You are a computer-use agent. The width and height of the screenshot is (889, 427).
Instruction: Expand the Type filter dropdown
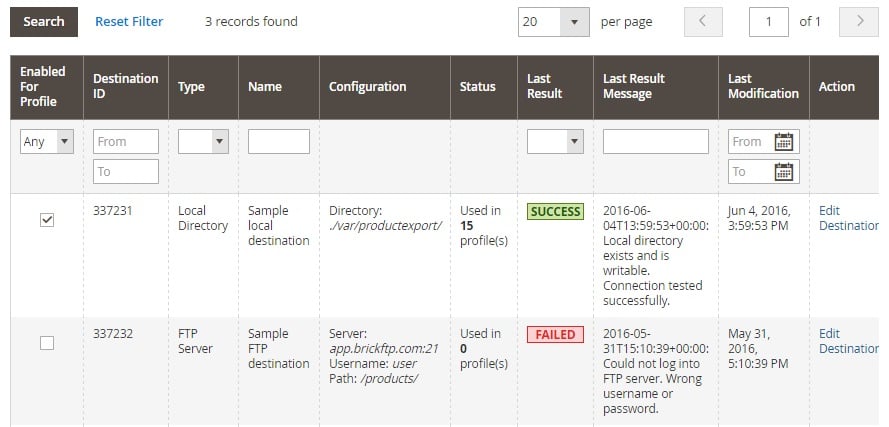pyautogui.click(x=203, y=142)
